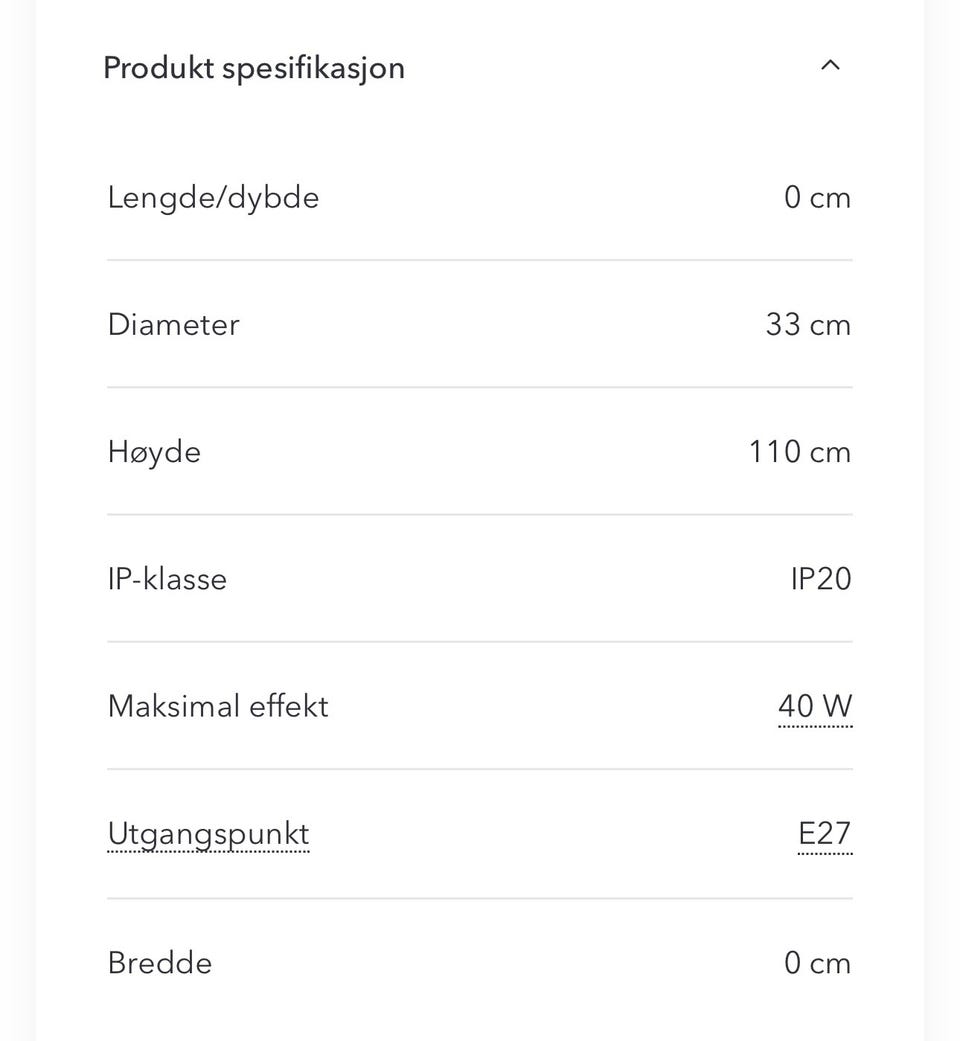Open the Utgangspunkt term explanation
The image size is (960, 1041).
coord(208,834)
